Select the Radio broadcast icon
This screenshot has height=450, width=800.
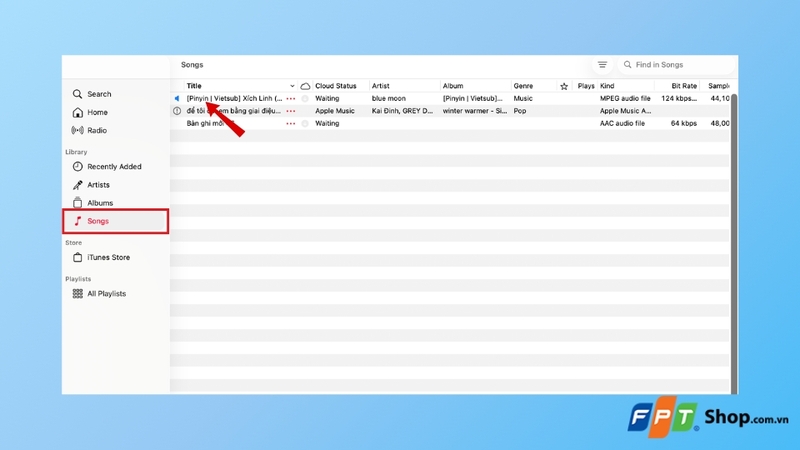77,130
